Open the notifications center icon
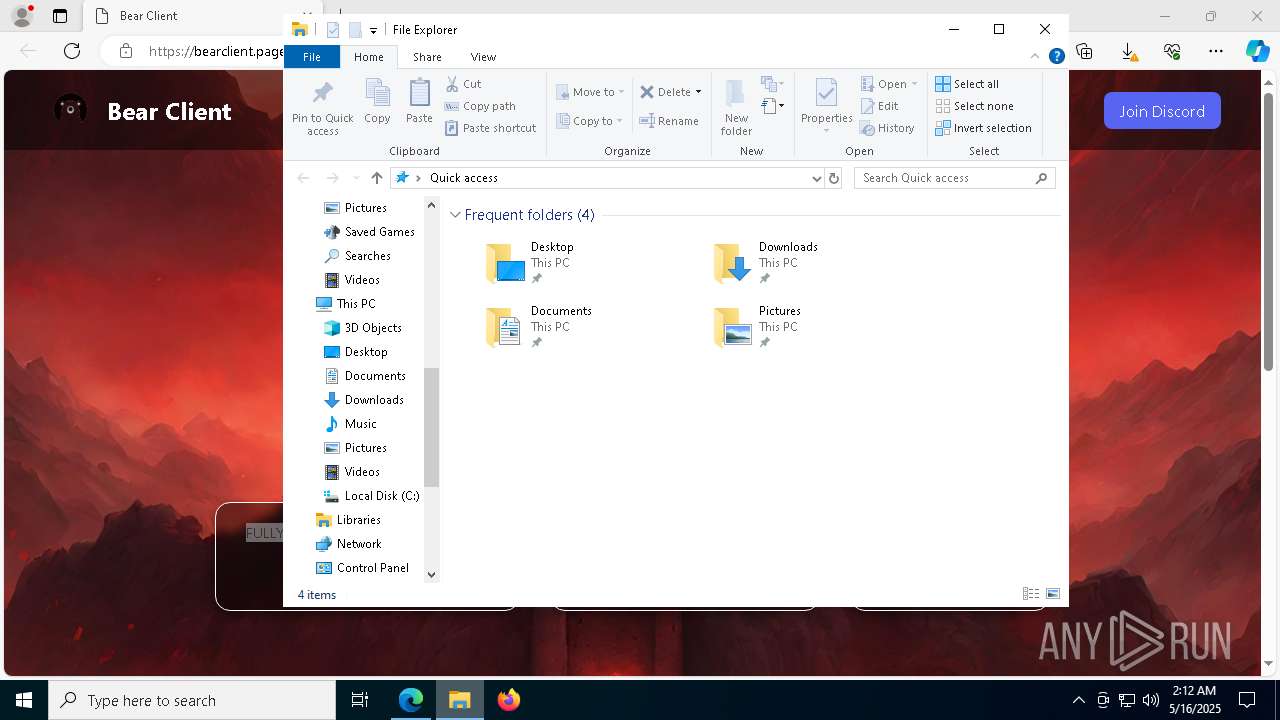This screenshot has width=1280, height=720. (x=1247, y=700)
